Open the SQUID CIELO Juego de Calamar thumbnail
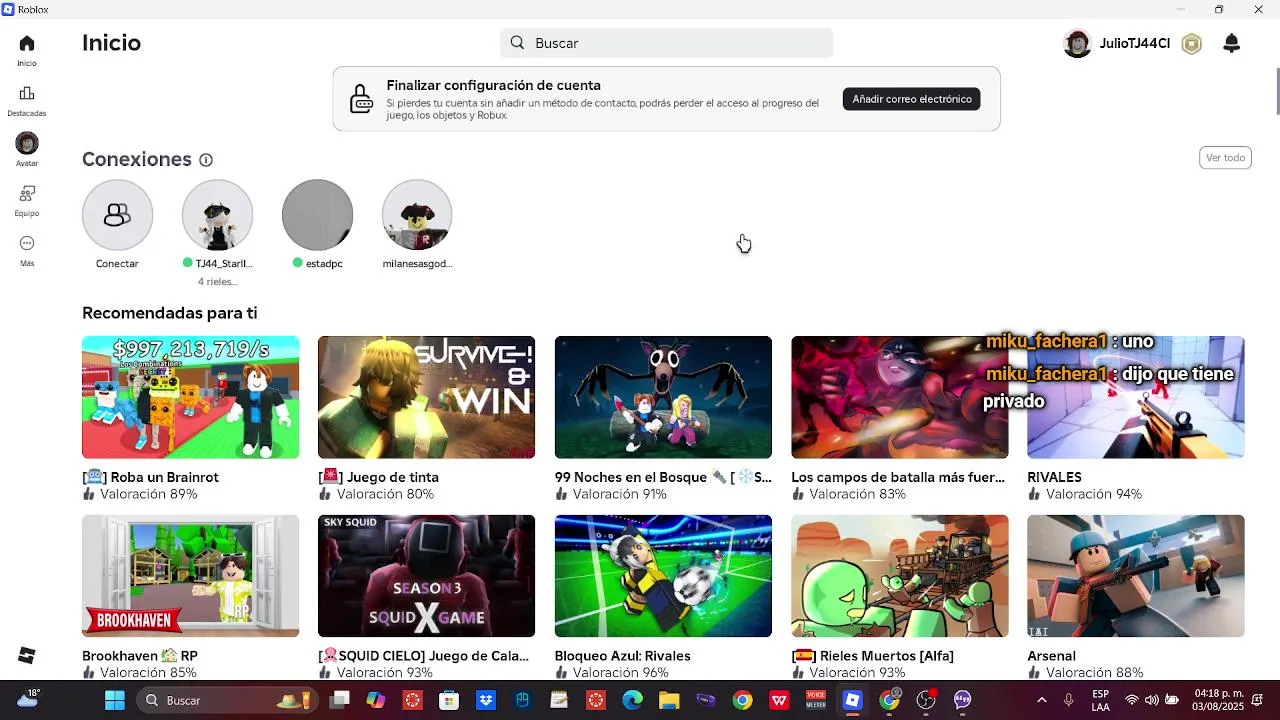Image resolution: width=1280 pixels, height=720 pixels. pyautogui.click(x=426, y=576)
